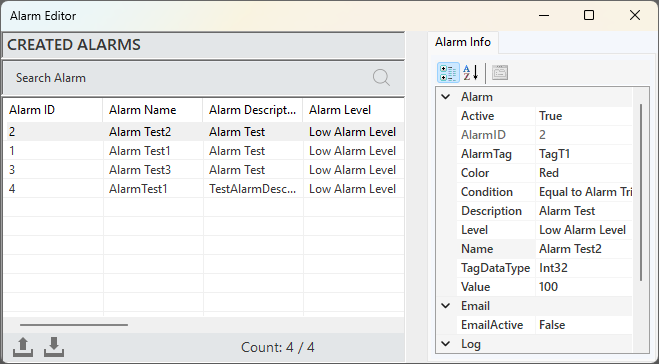659x364 pixels.
Task: Focus the Search Alarm input field
Action: [189, 78]
